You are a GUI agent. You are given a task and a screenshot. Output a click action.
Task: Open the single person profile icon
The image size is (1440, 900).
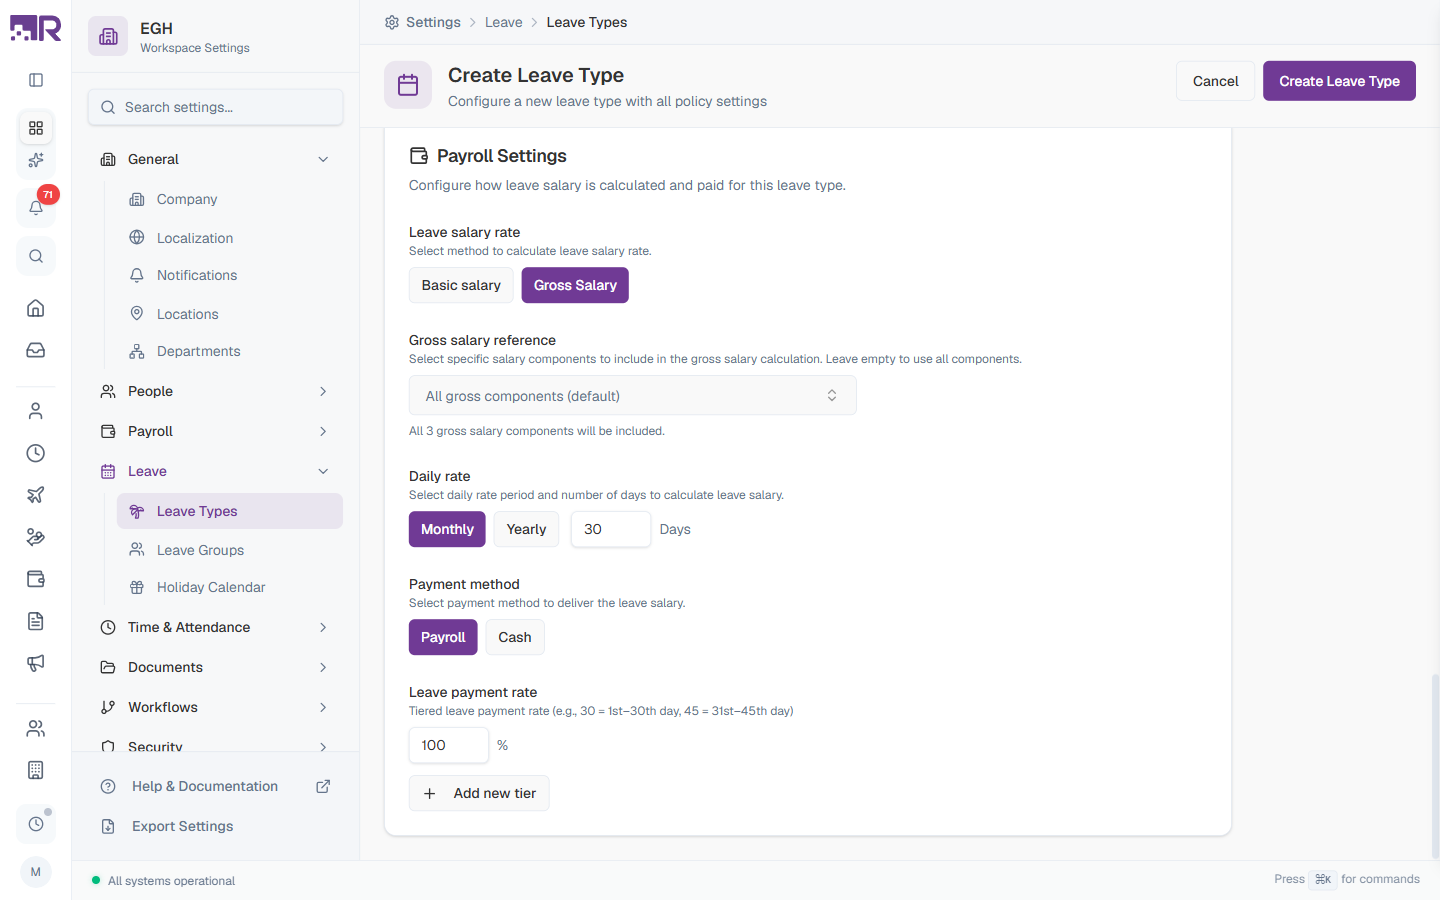point(36,411)
